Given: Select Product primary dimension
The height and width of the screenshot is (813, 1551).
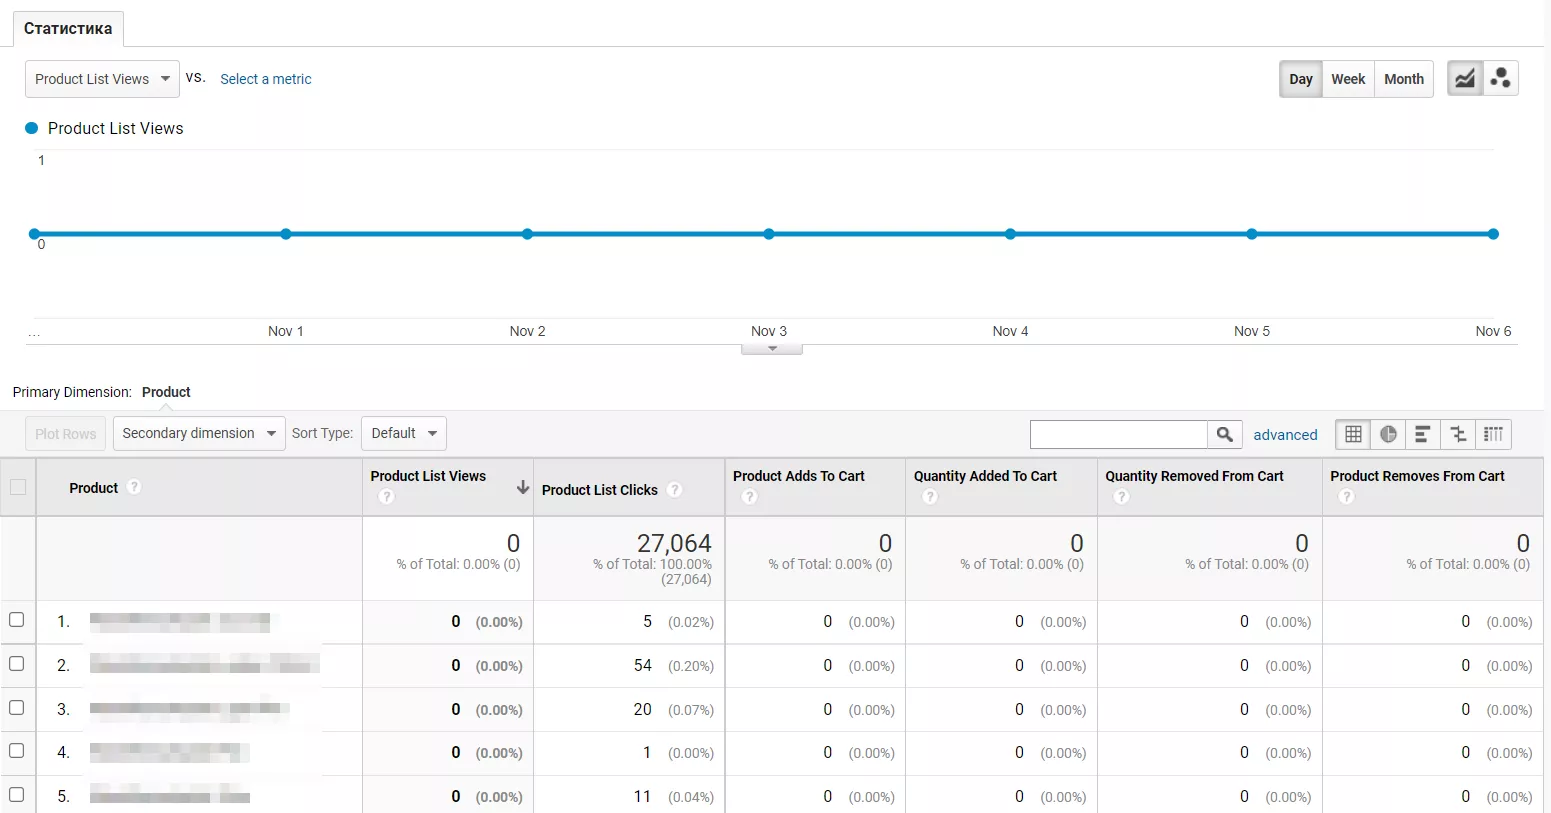Looking at the screenshot, I should (166, 392).
